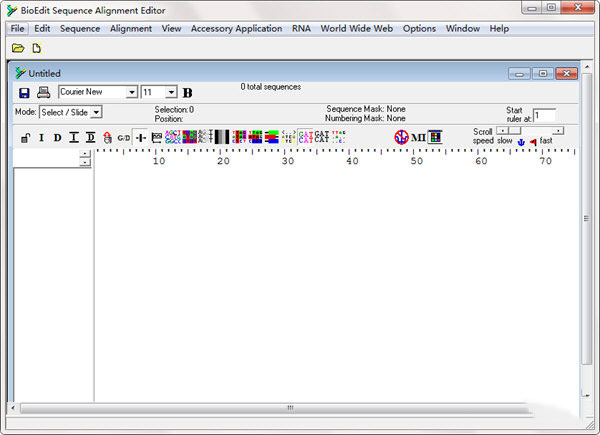Toggle the G/D button
Screen dimensions: 600x435
click(124, 138)
